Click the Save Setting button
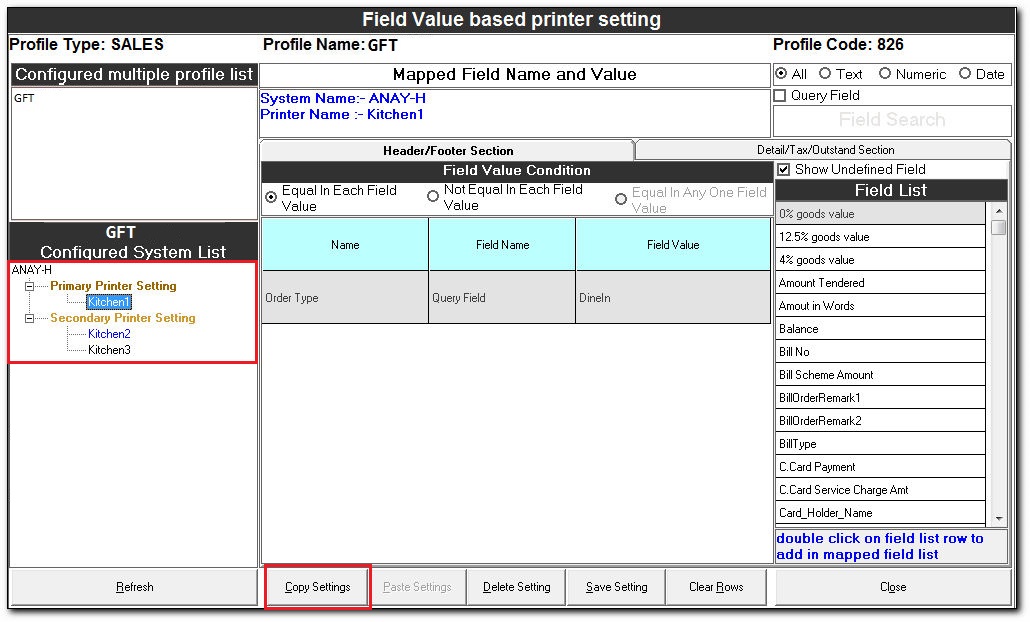Viewport: 1030px width, 622px height. tap(616, 587)
